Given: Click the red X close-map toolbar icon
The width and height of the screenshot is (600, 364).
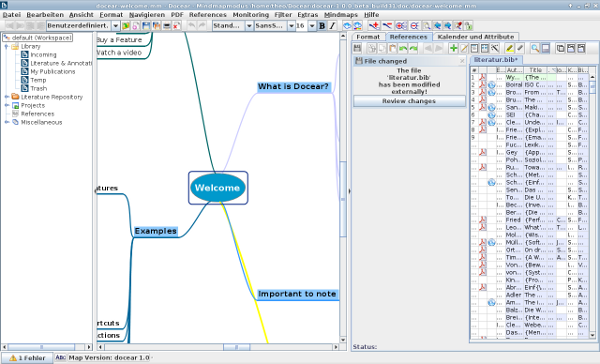Looking at the screenshot, I should (176, 26).
